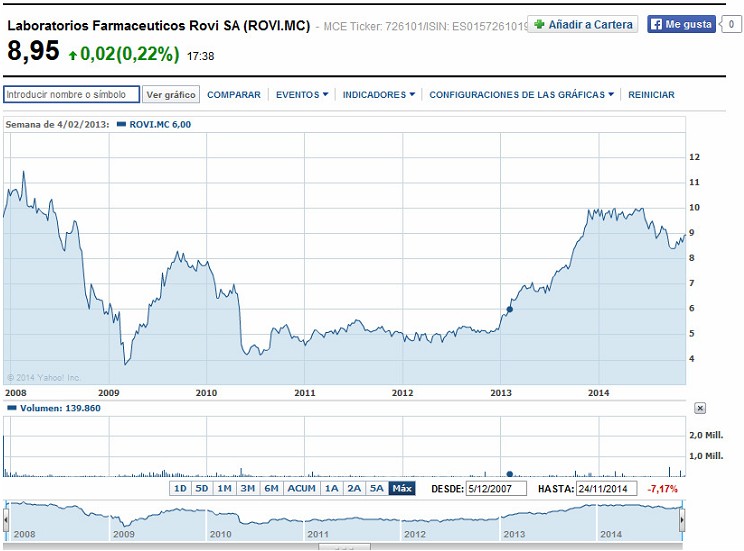
Task: Click 2012 section in the range navigator
Action: [450, 520]
